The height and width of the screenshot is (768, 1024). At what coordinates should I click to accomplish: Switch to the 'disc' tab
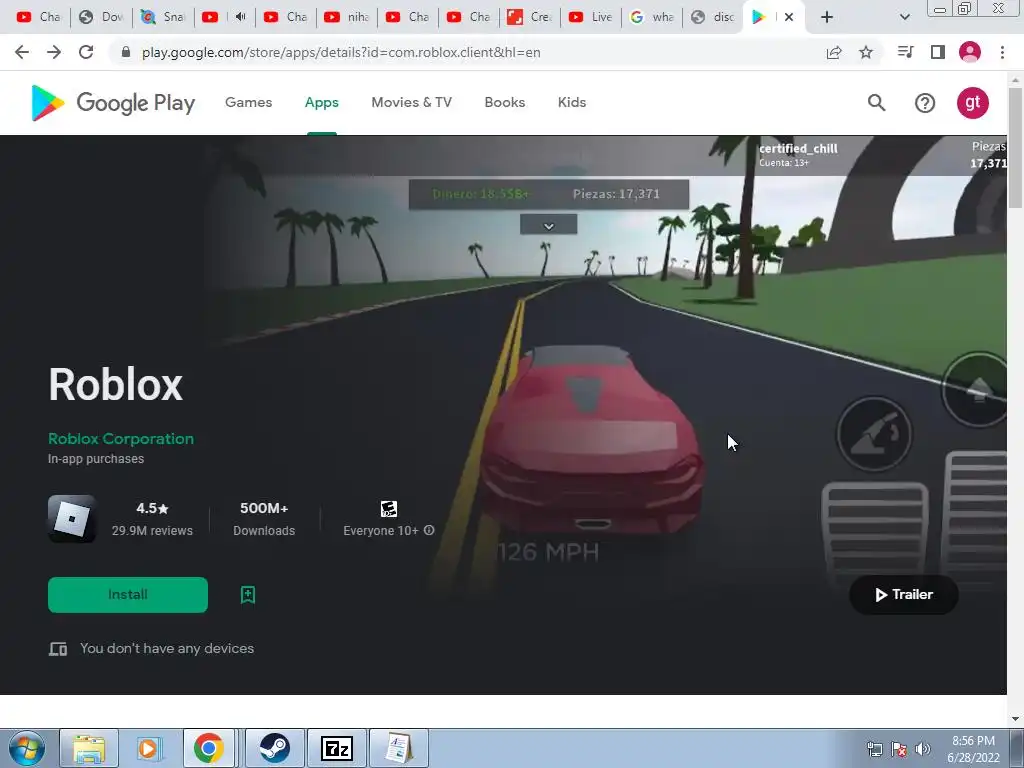pos(712,17)
